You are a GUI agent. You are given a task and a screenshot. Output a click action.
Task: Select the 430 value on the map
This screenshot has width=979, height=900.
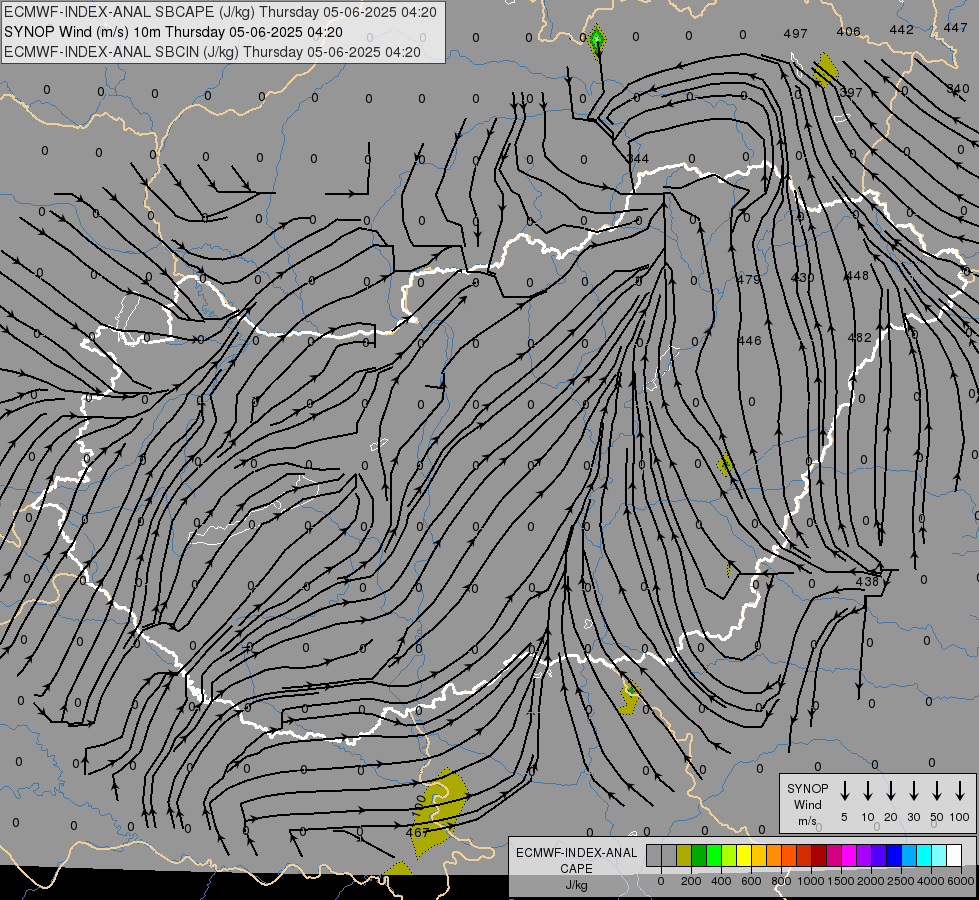point(802,277)
